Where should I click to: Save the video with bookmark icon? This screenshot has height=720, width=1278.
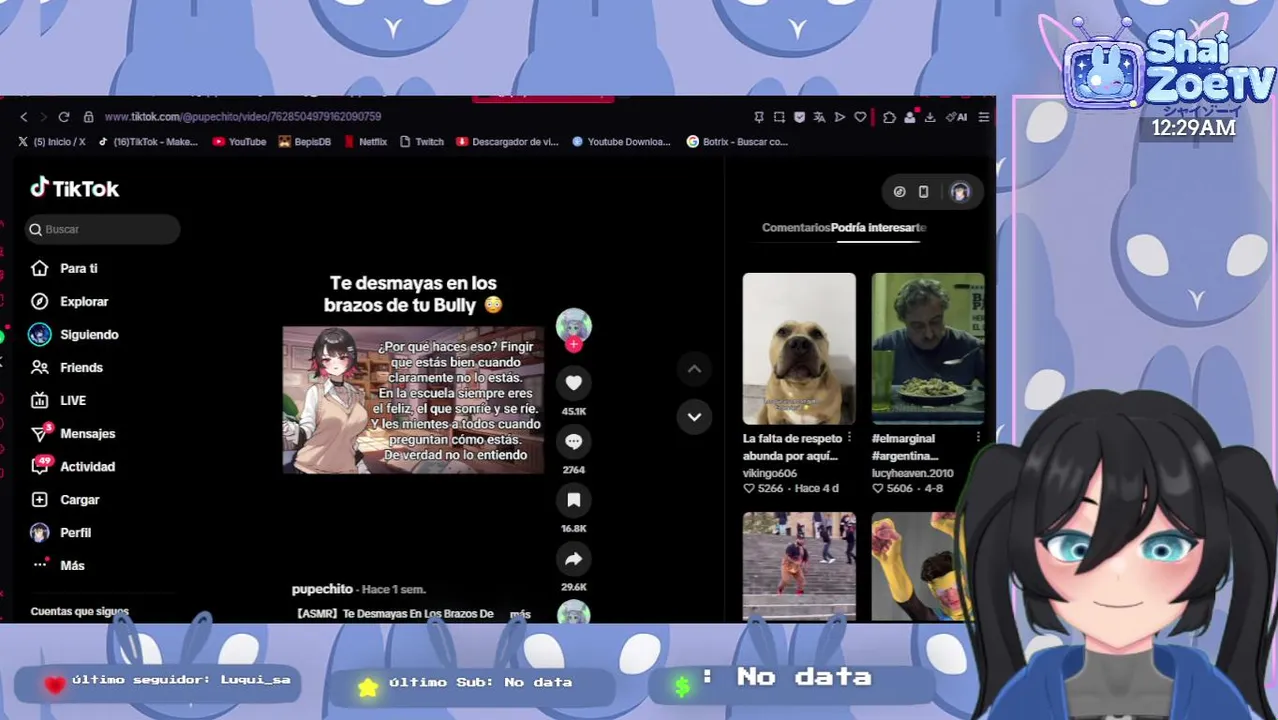(574, 500)
